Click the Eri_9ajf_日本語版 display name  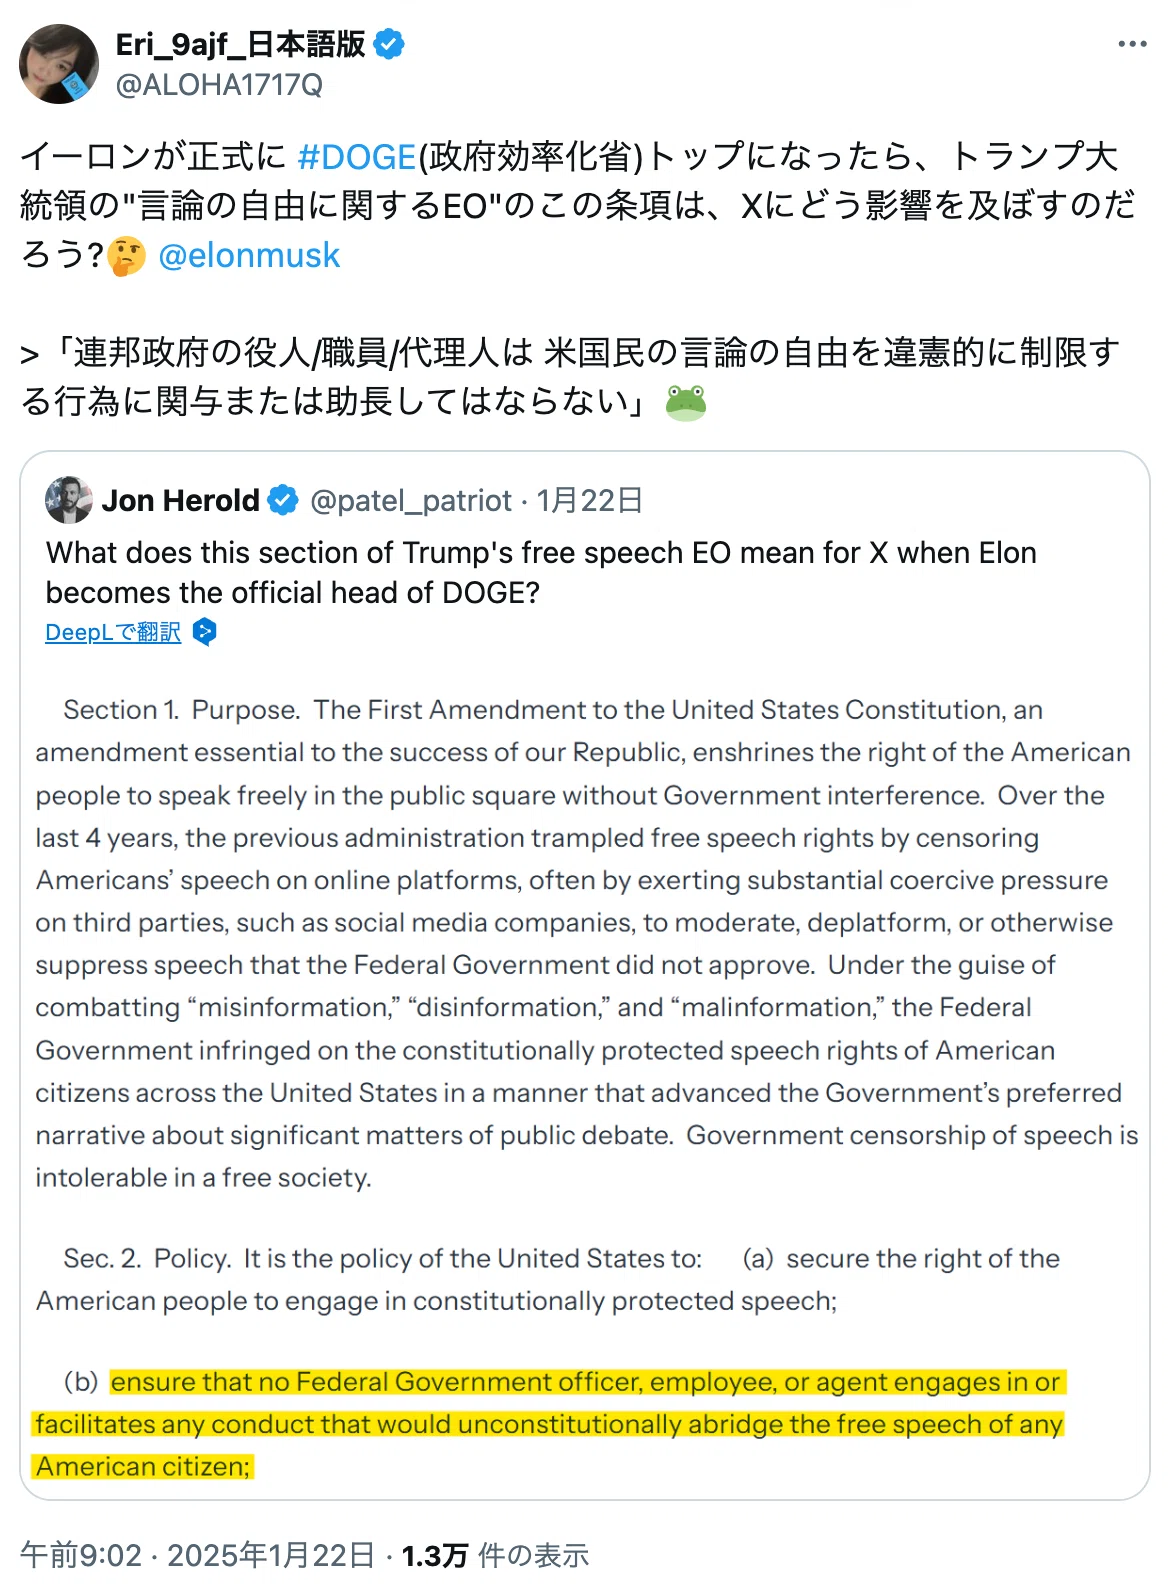241,44
